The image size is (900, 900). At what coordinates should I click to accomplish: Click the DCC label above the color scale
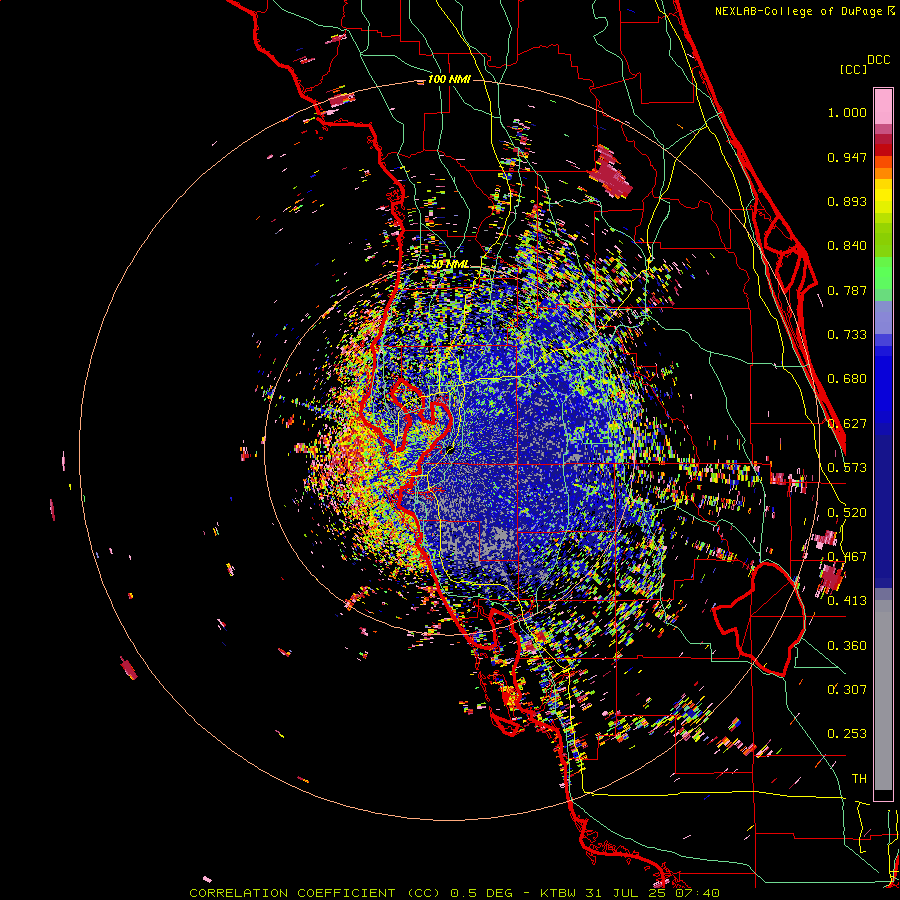click(878, 59)
